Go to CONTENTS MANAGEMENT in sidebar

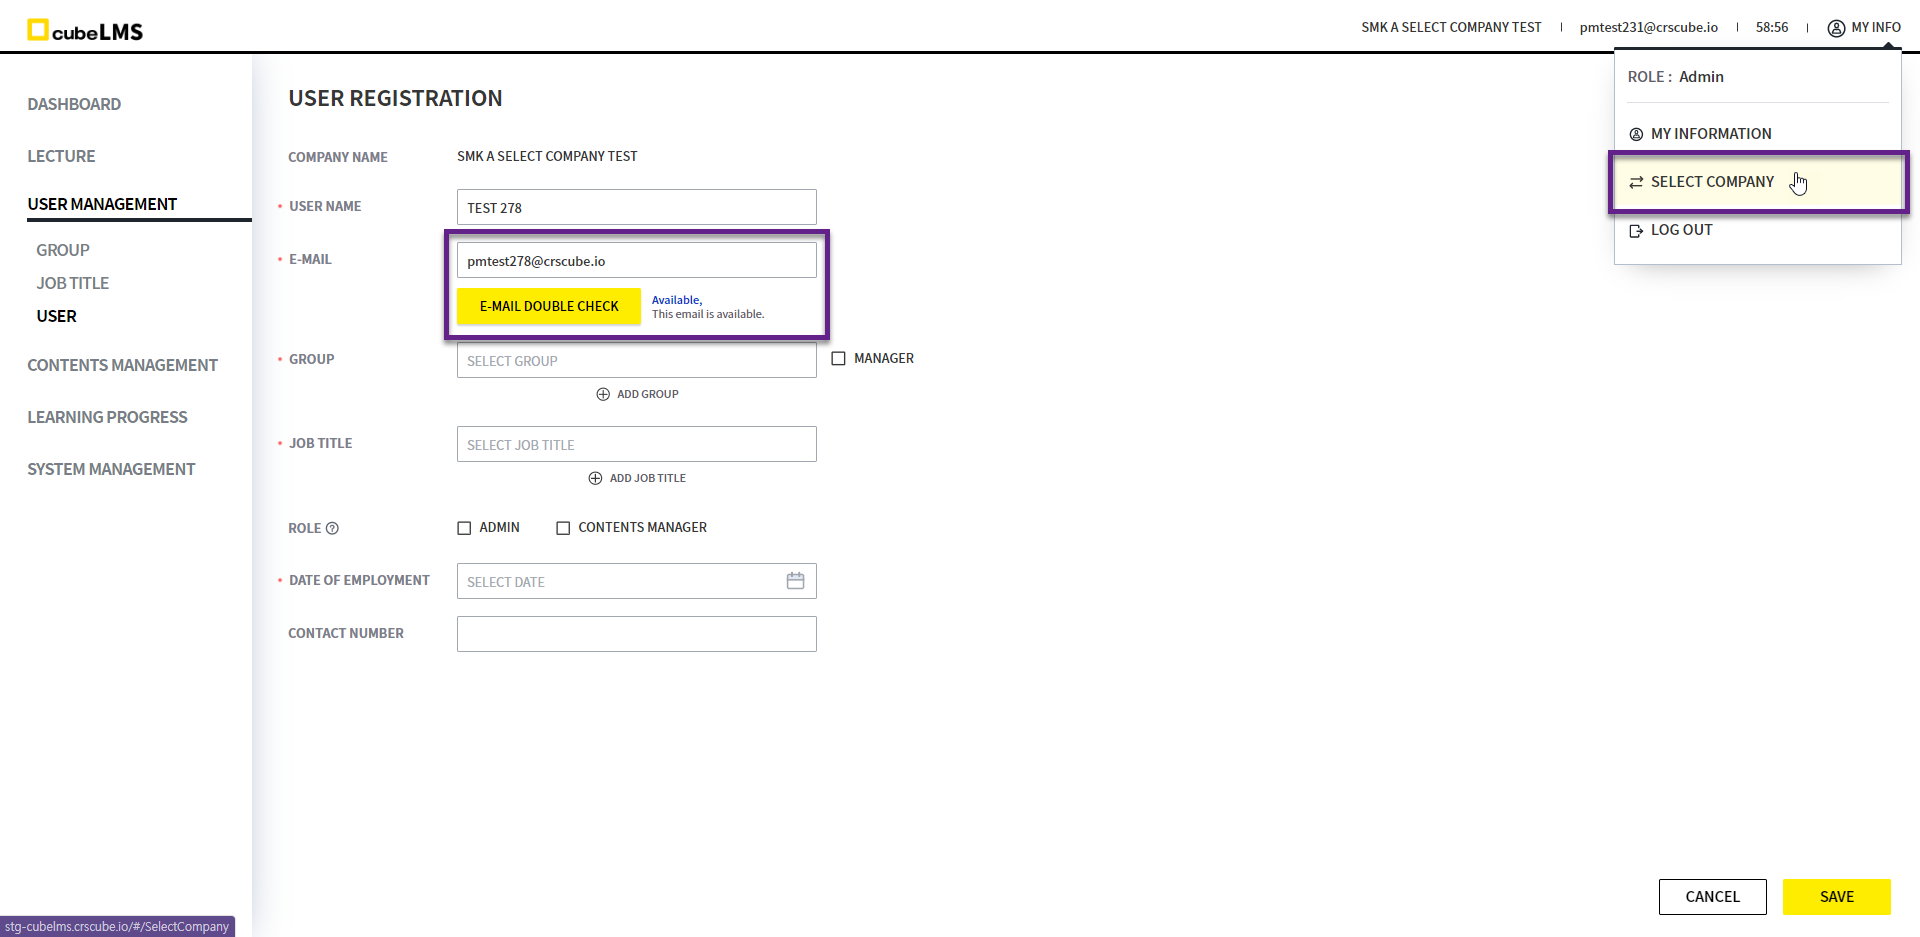point(122,365)
